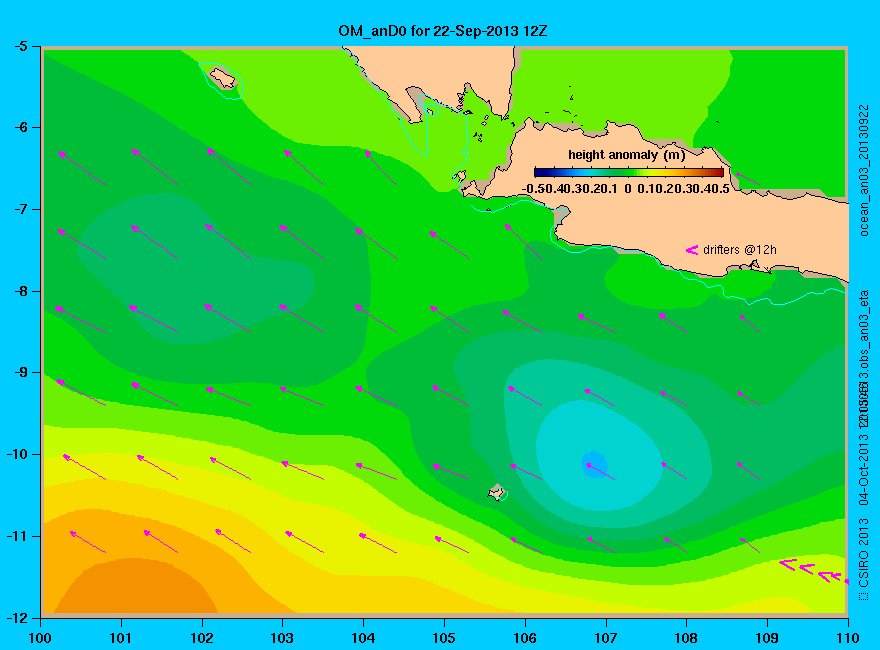Click the x-axis label "110"
The height and width of the screenshot is (650, 880).
(x=847, y=638)
